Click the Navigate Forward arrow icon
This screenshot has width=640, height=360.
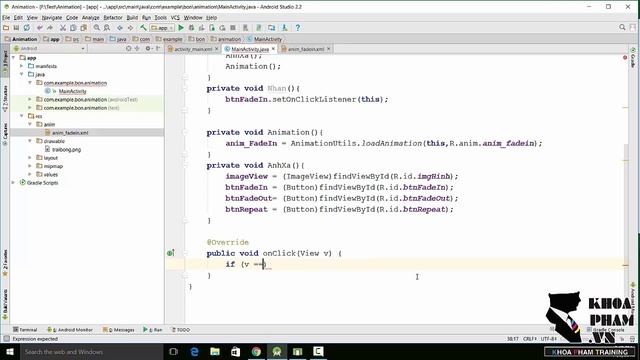coord(130,28)
